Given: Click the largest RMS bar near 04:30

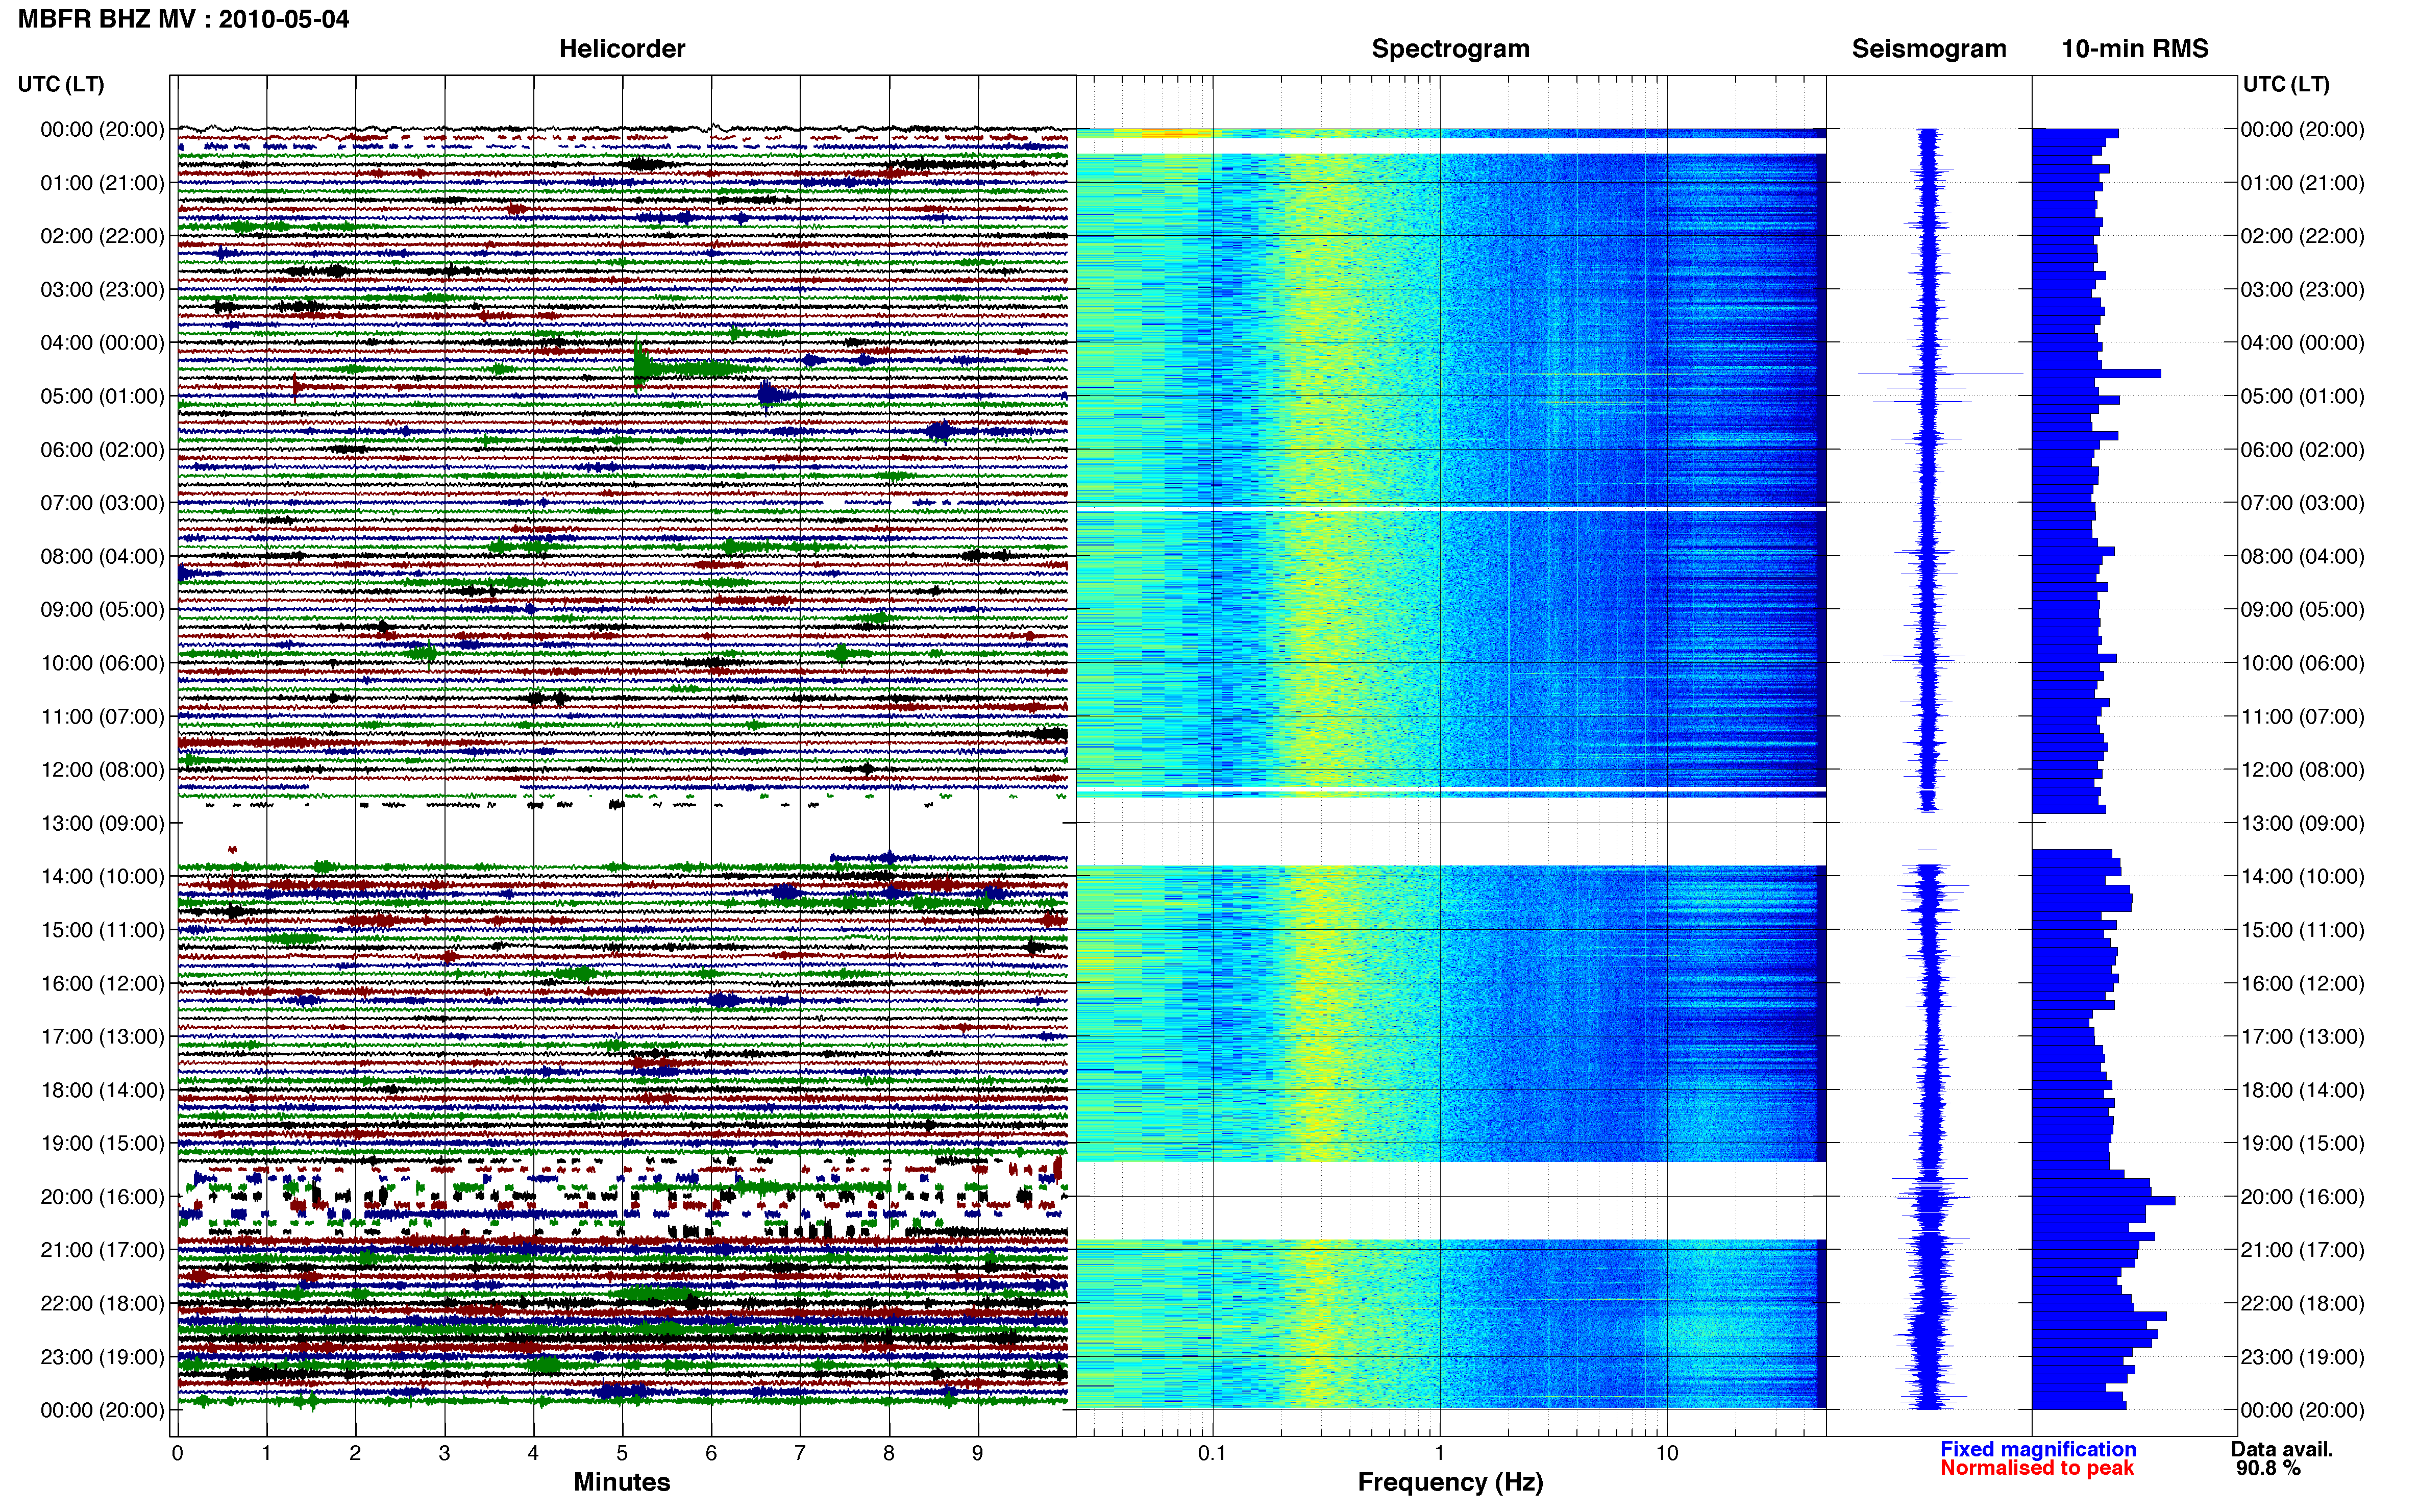Looking at the screenshot, I should (x=2096, y=374).
